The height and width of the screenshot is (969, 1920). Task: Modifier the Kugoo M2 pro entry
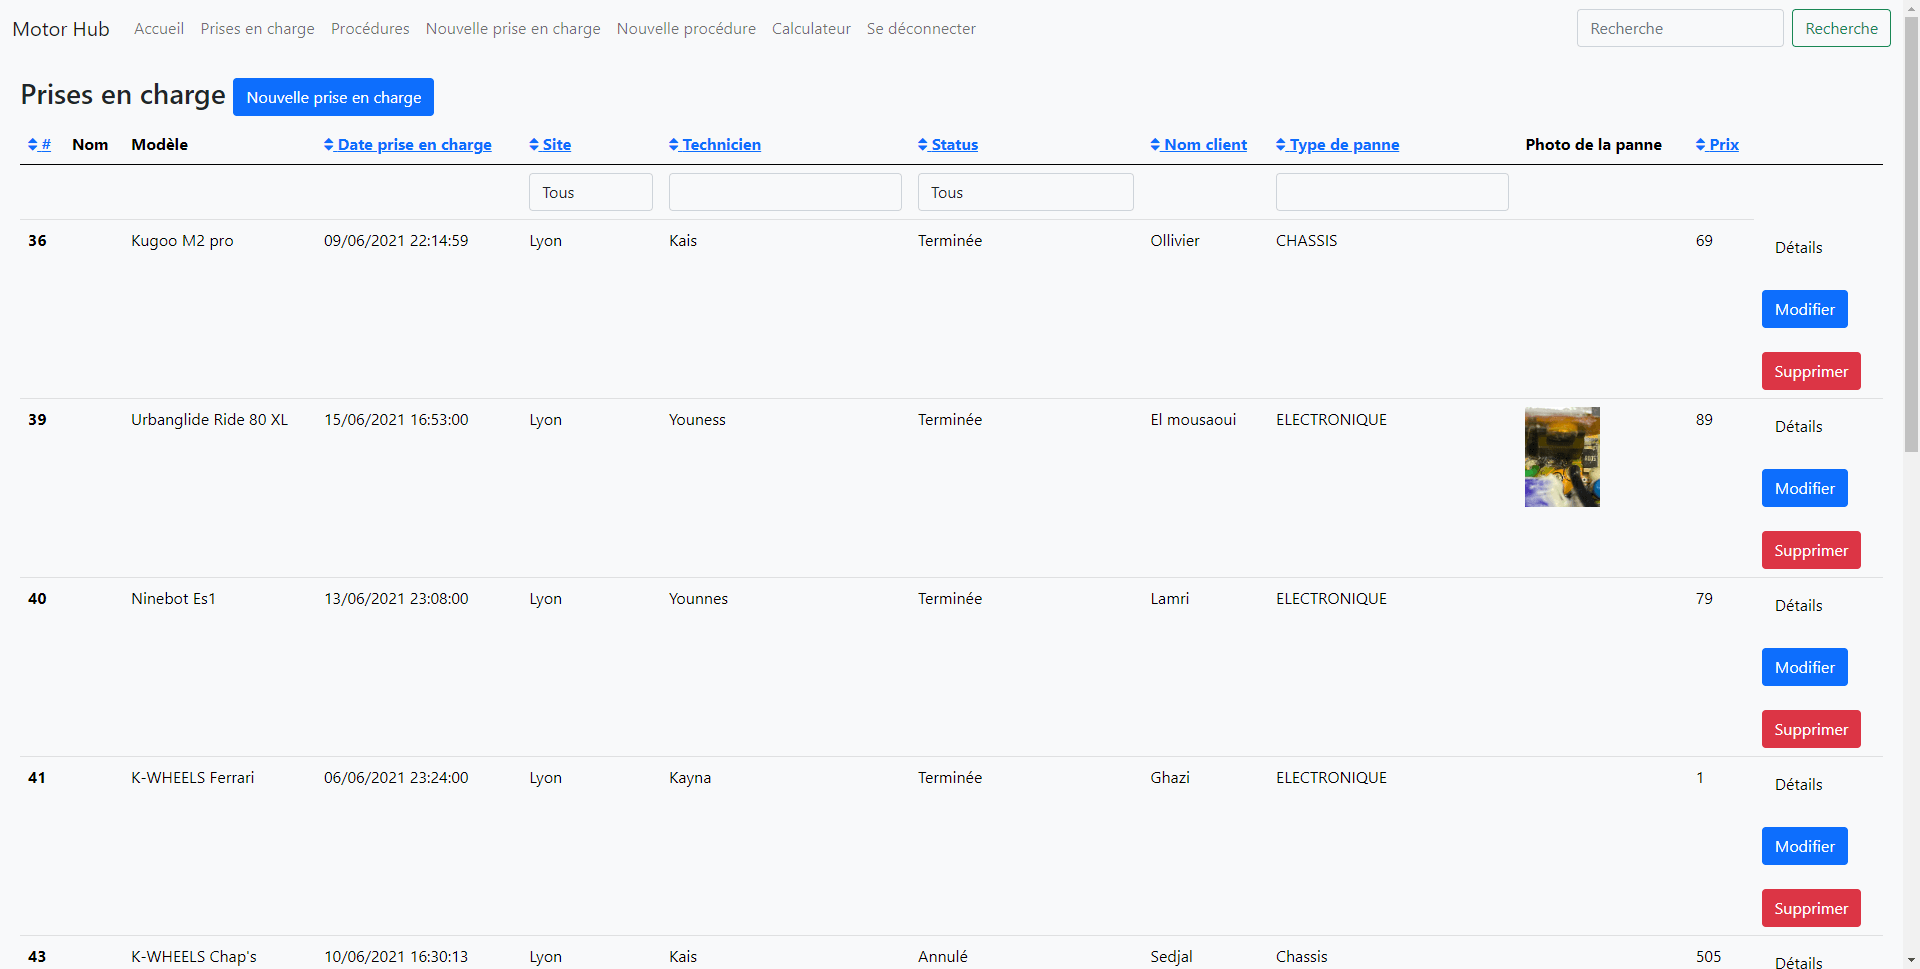tap(1804, 309)
